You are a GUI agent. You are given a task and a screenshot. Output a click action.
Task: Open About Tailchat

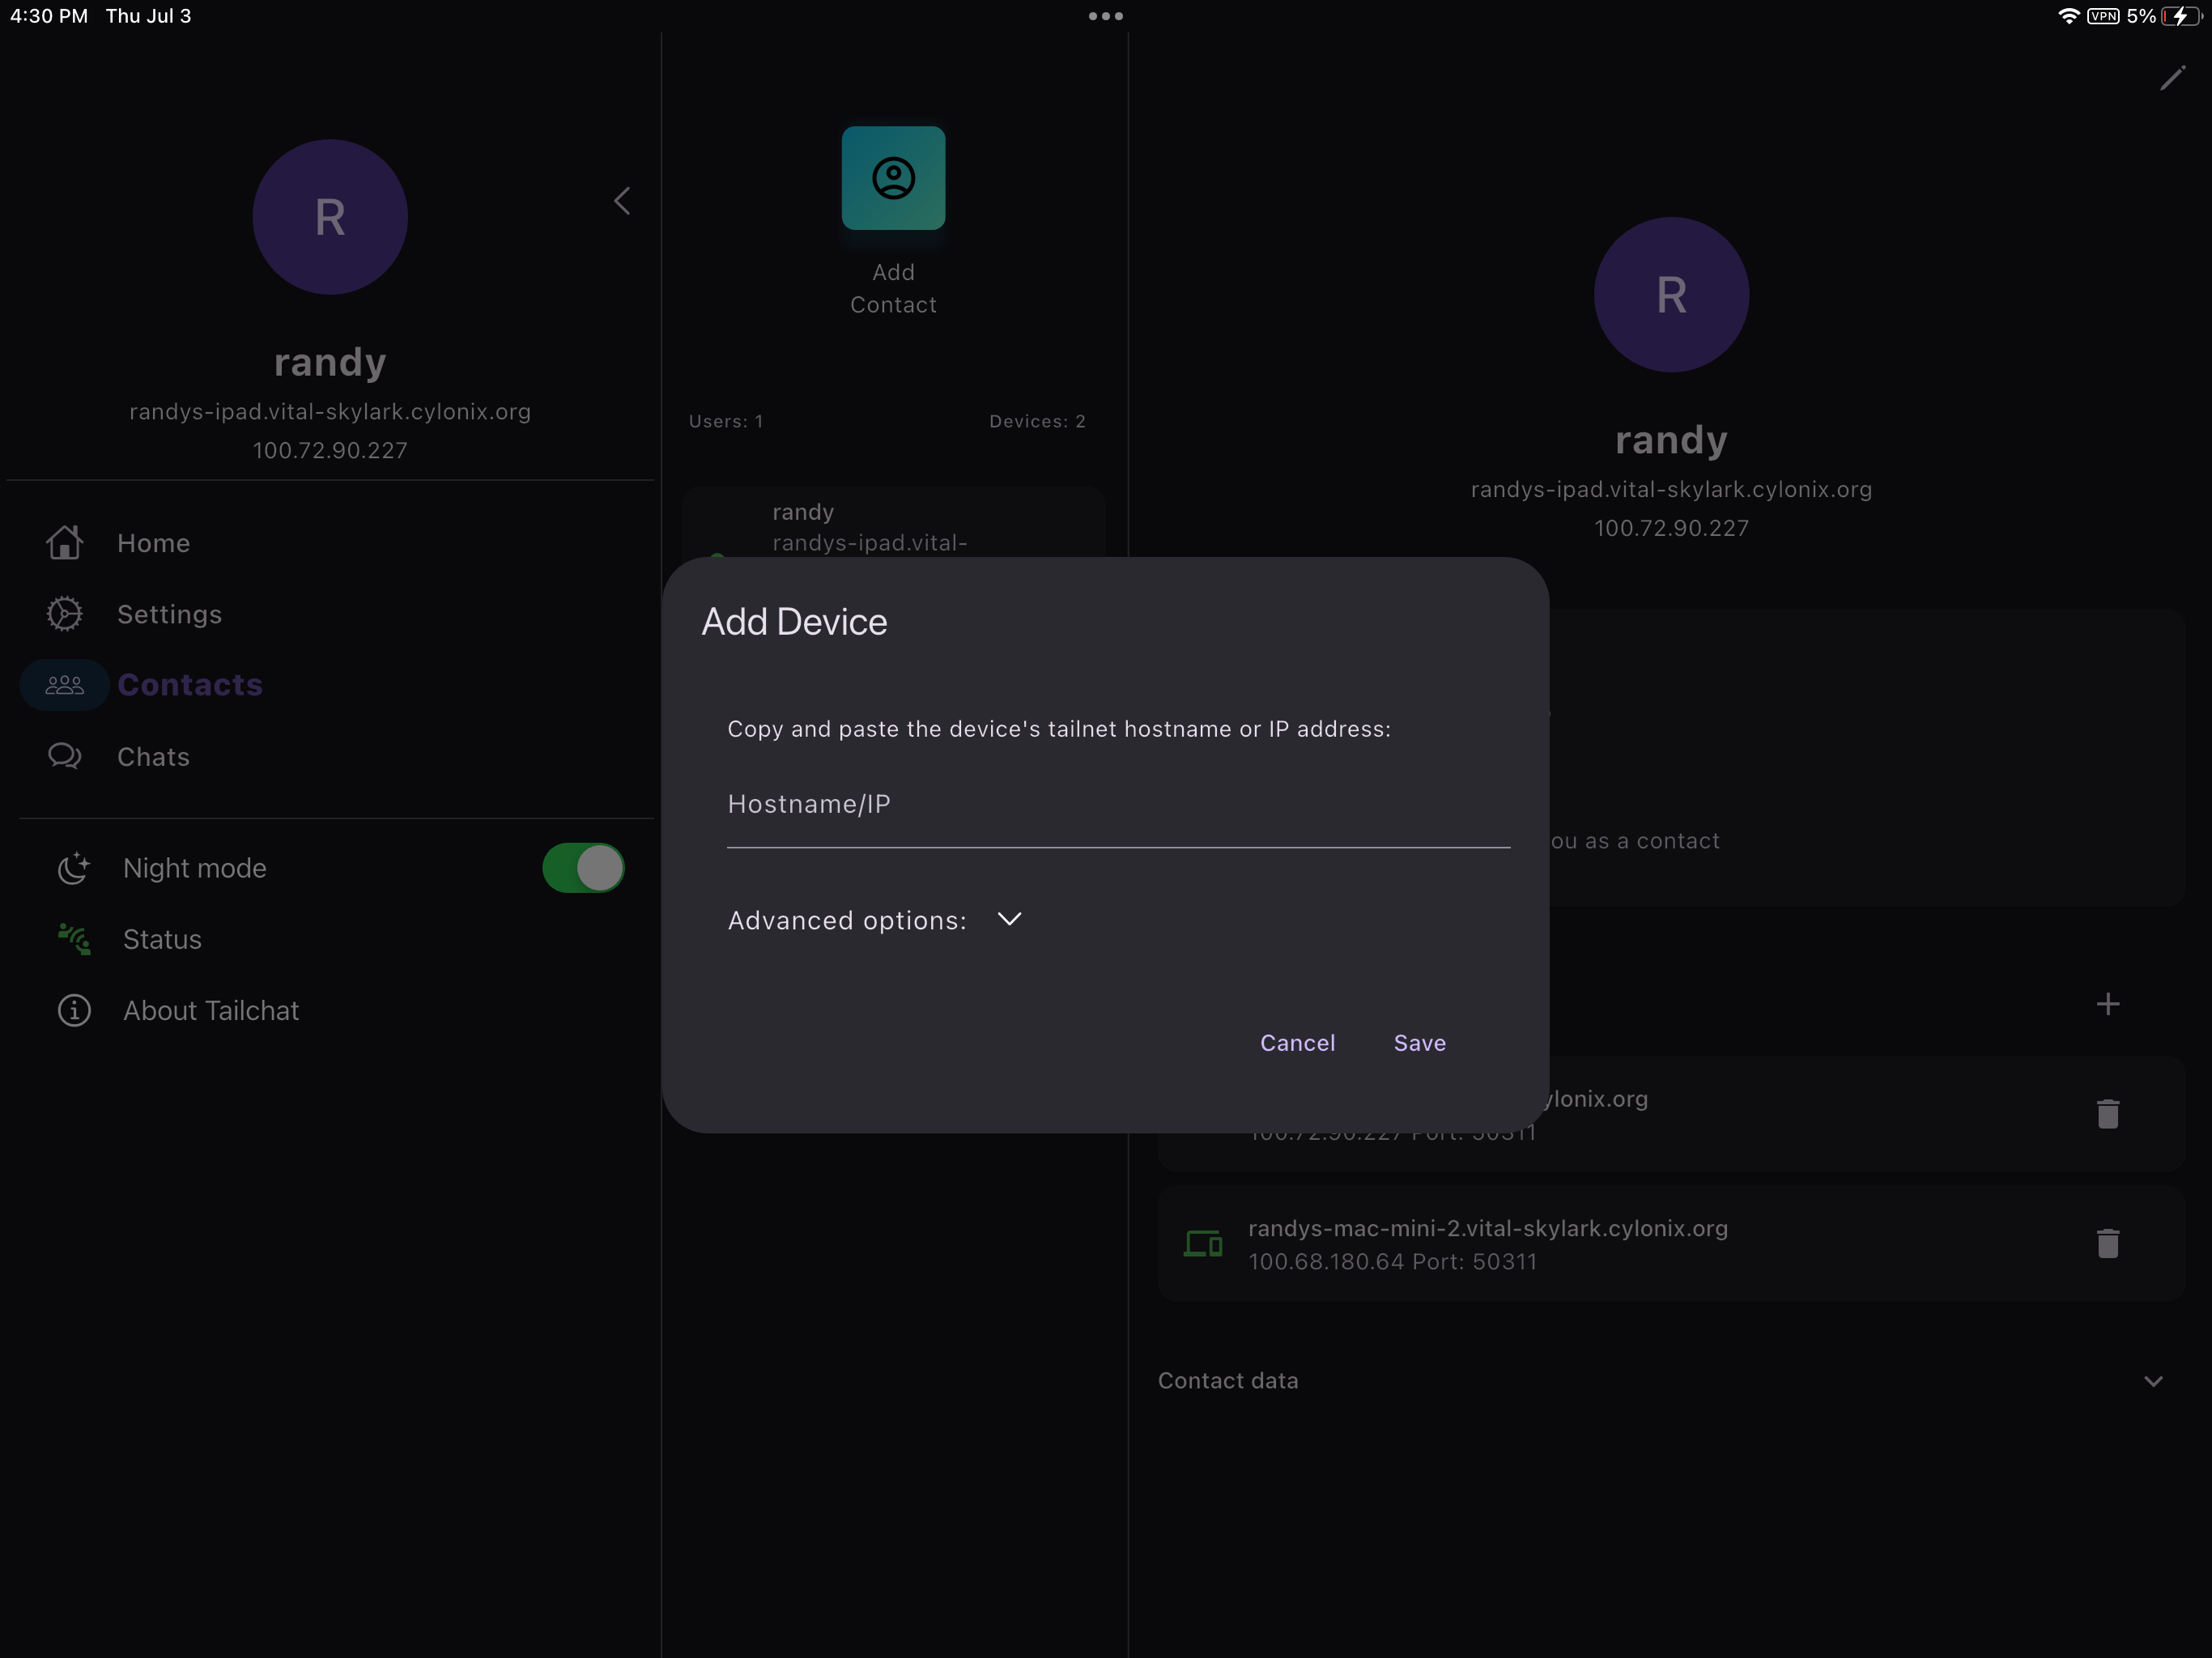[330, 1011]
